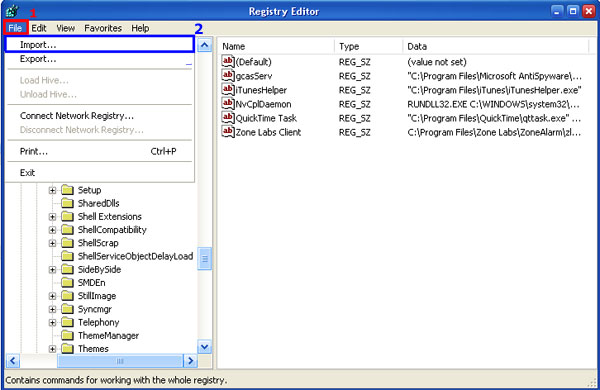
Task: Select Connect Network Registry... menu entry
Action: click(100, 116)
